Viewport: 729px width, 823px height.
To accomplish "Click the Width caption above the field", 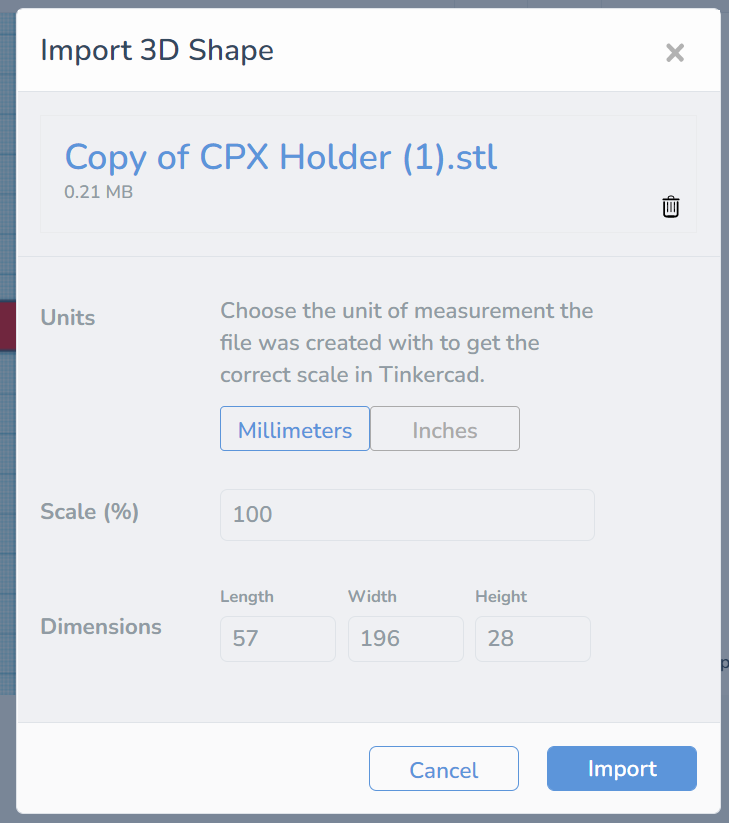I will point(372,597).
